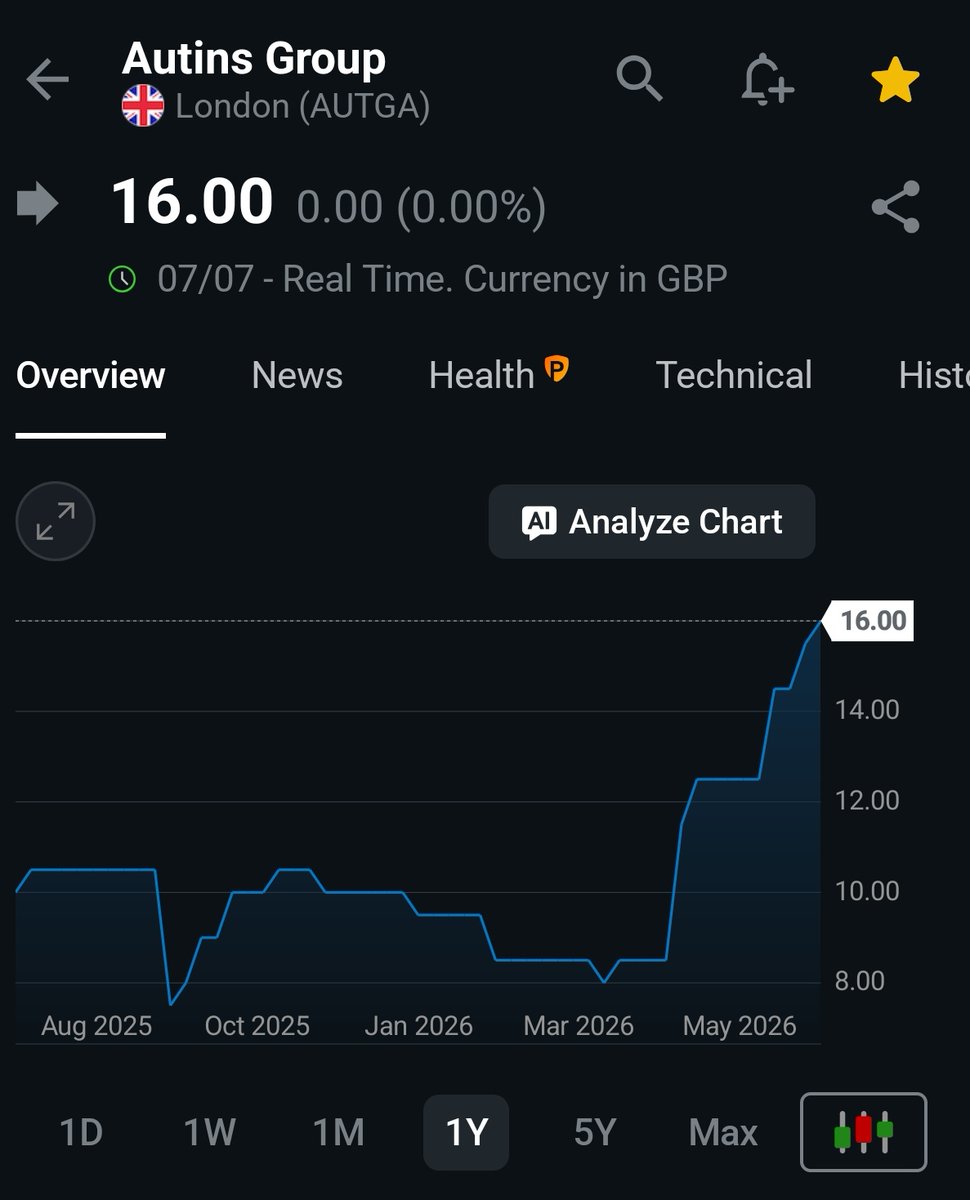Select the Overview tab
Viewport: 970px width, 1200px height.
tap(91, 376)
